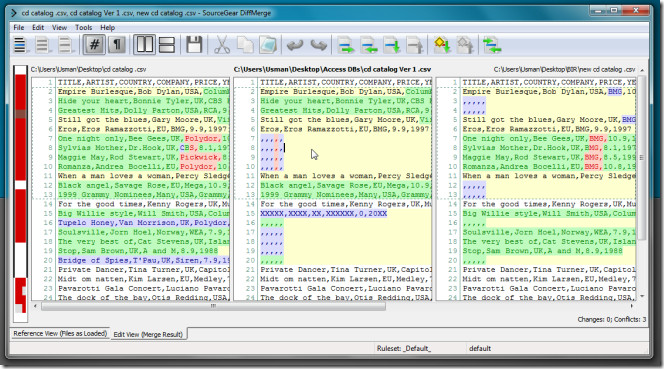Click center pane path 'cd catalog Ver 1 .csv'
The width and height of the screenshot is (664, 369).
[332, 69]
